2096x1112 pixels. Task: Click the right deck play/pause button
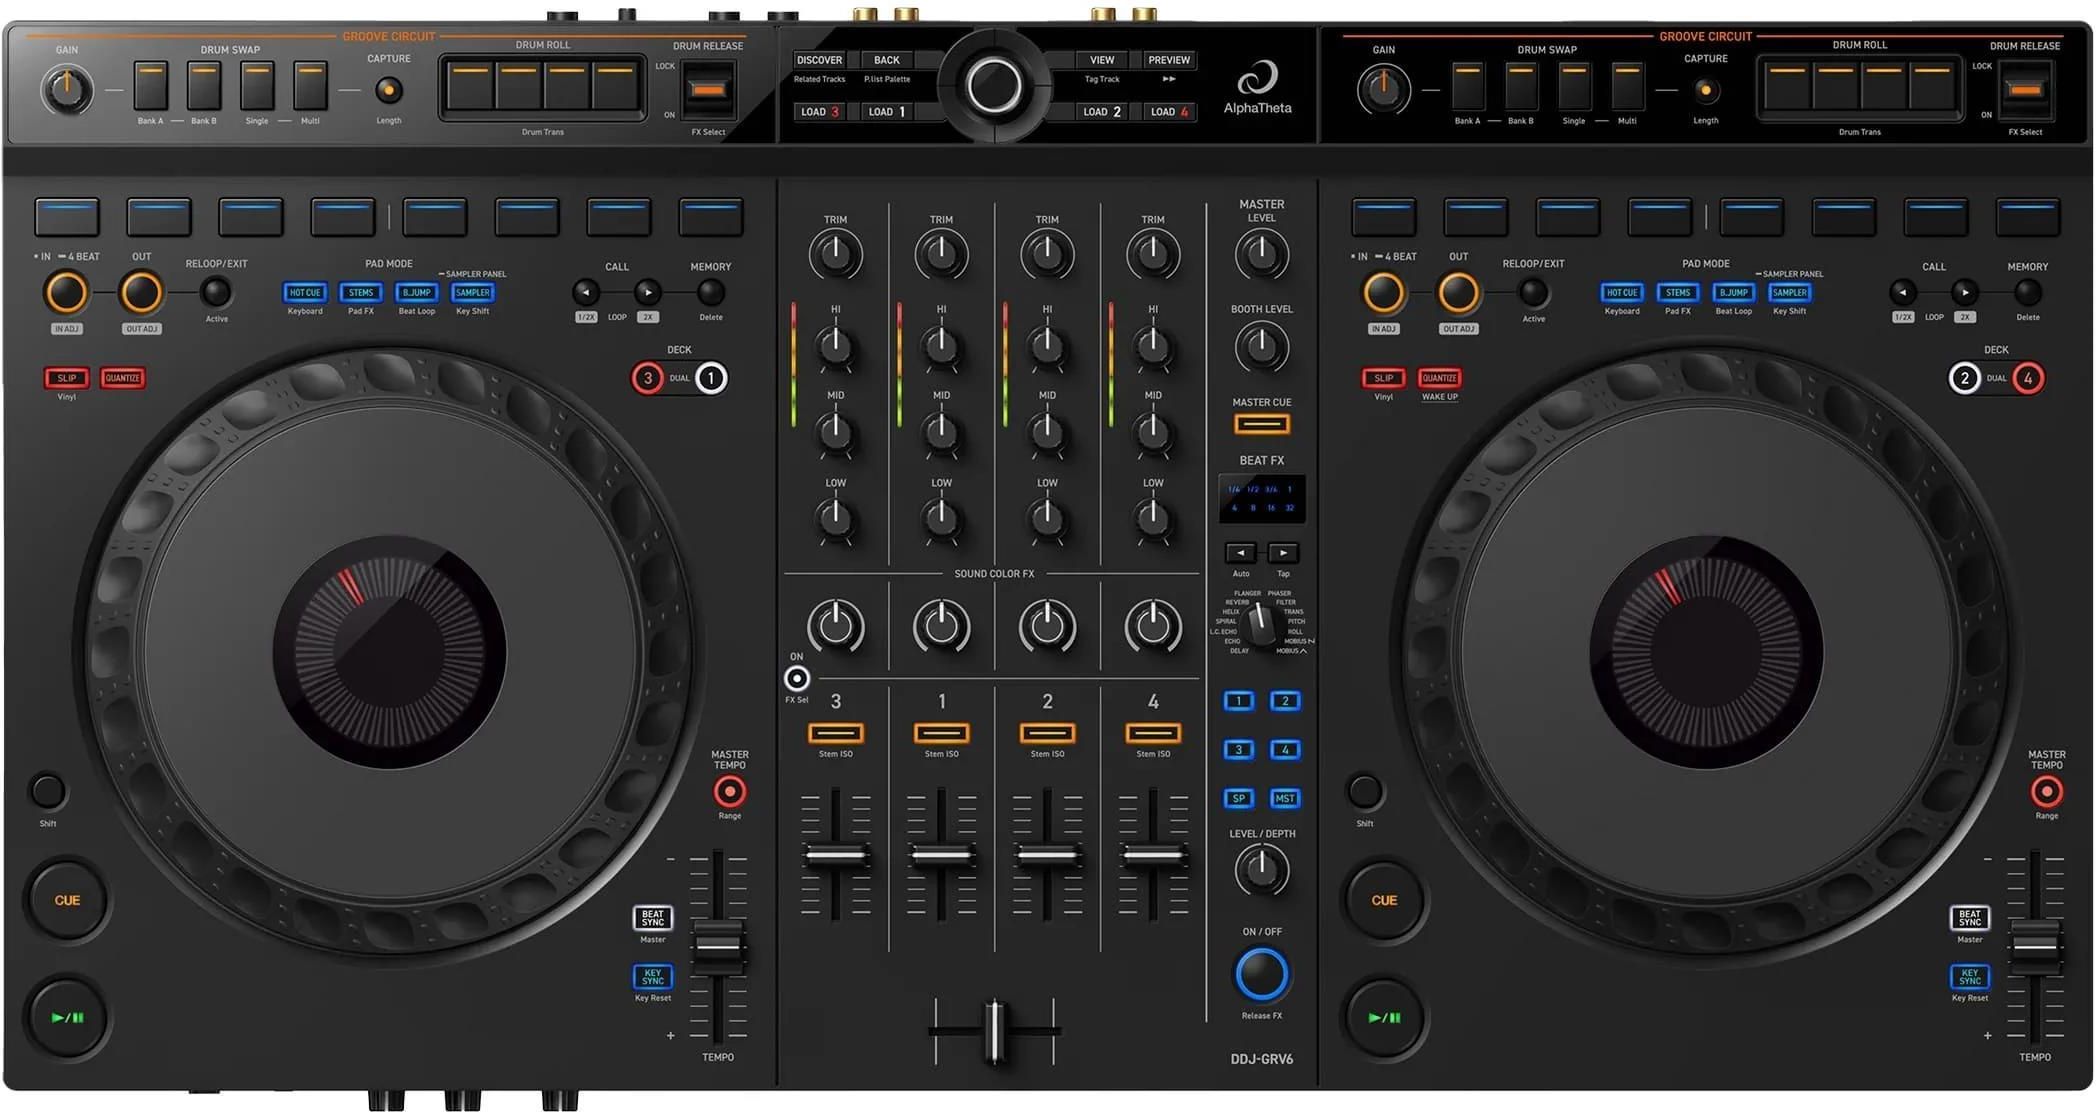(1384, 1017)
